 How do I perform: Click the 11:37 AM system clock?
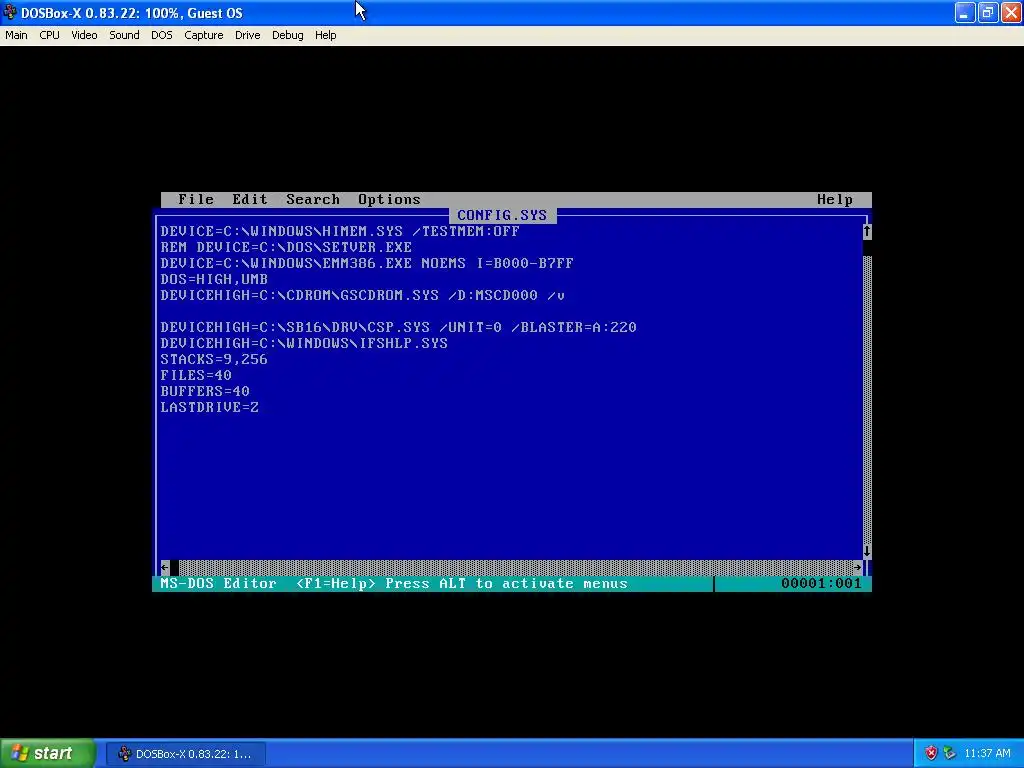(x=987, y=754)
